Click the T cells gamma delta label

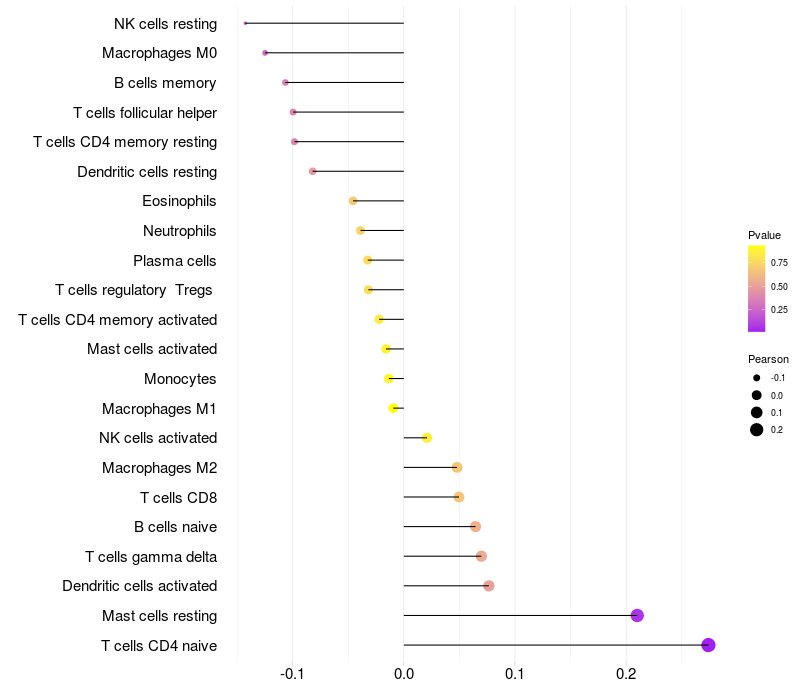(151, 557)
